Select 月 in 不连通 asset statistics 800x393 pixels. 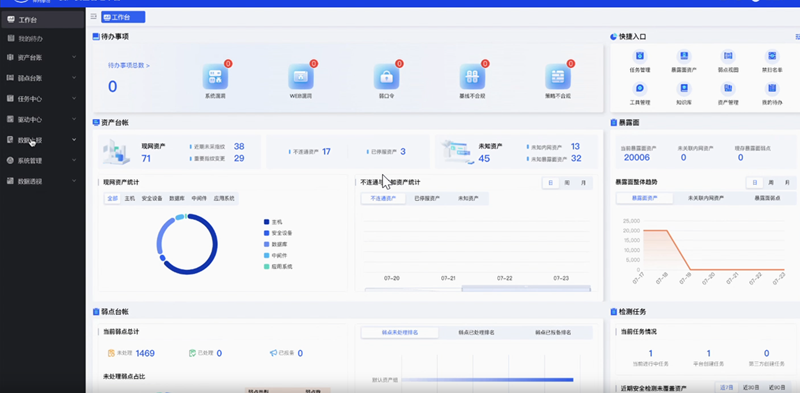point(583,183)
